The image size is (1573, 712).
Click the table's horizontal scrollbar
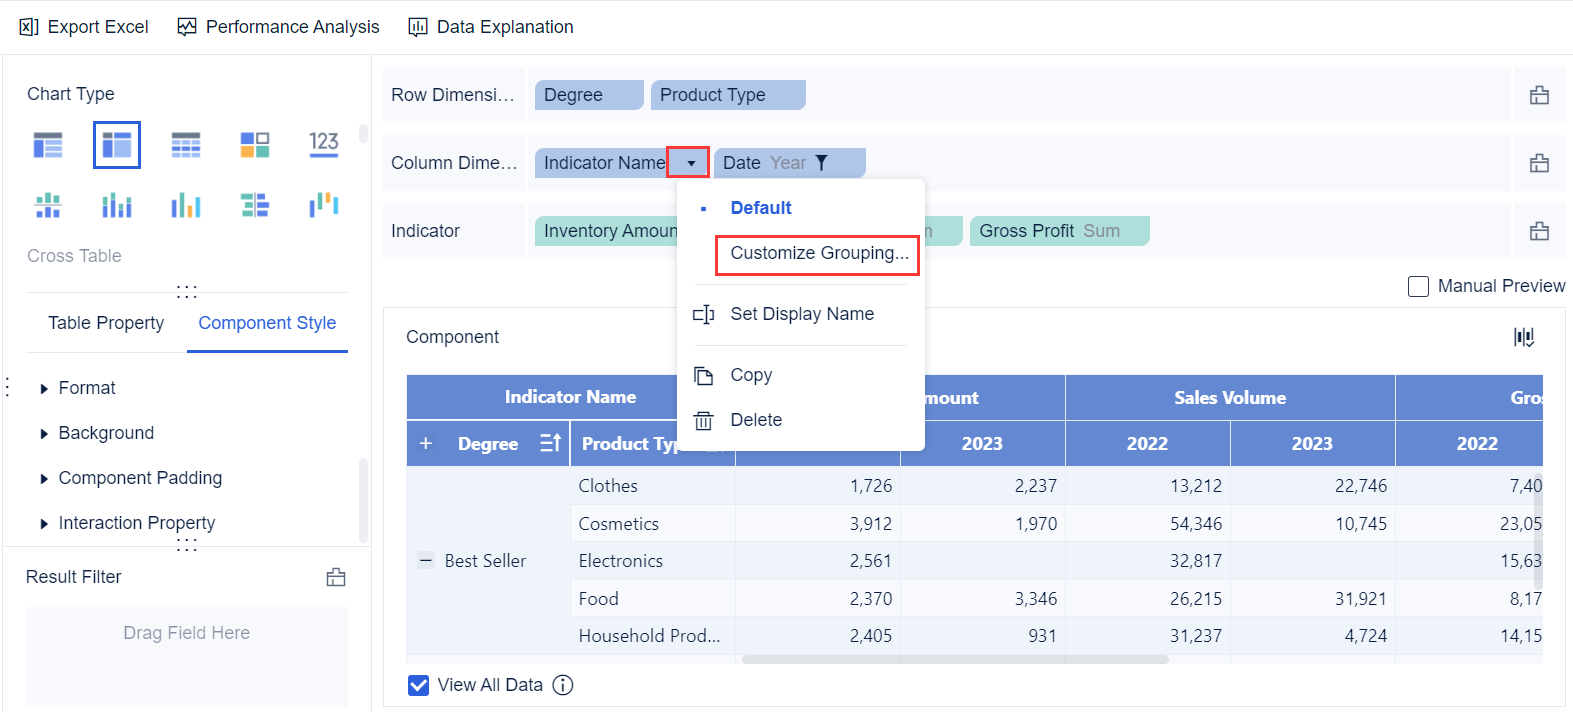[x=955, y=659]
